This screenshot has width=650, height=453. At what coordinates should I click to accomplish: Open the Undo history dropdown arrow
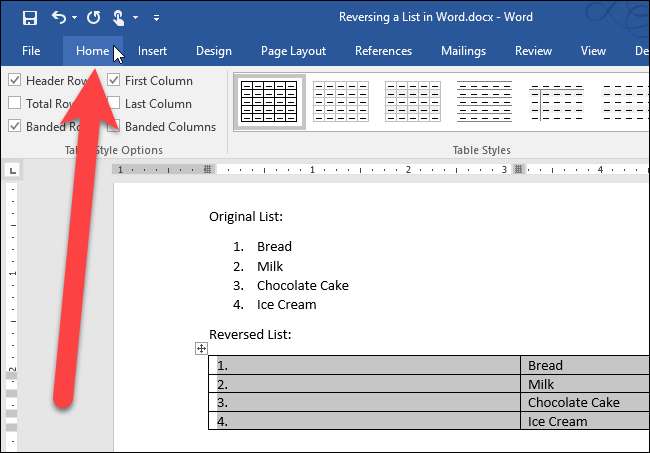[x=75, y=18]
